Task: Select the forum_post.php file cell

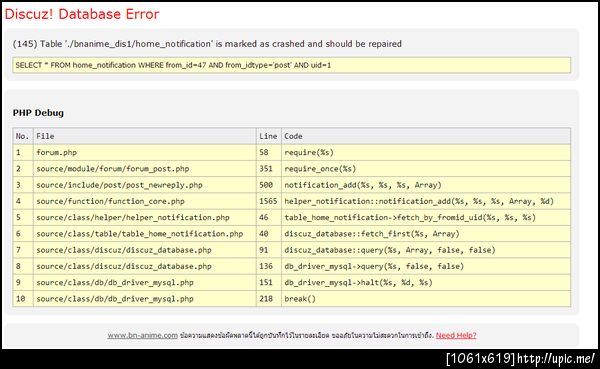Action: pyautogui.click(x=145, y=169)
